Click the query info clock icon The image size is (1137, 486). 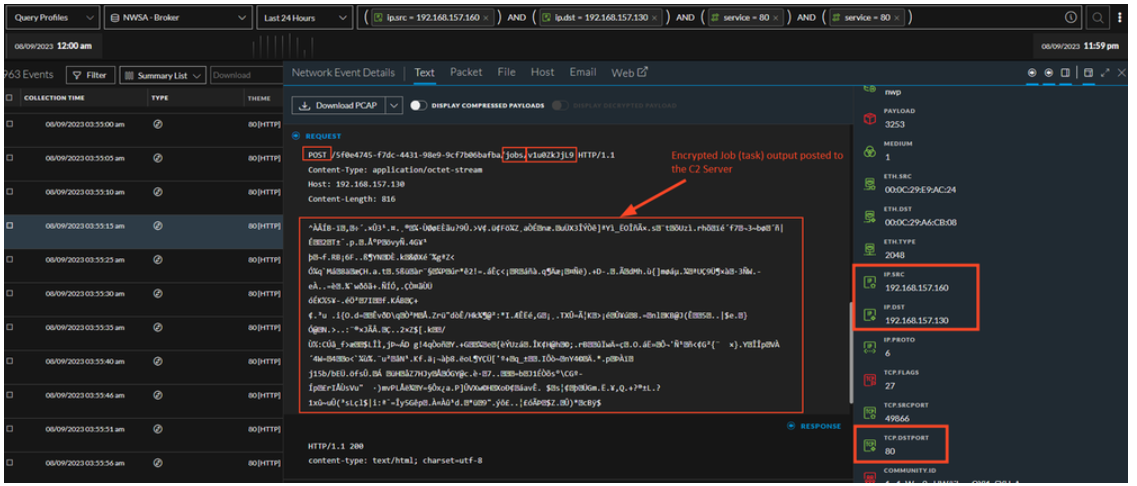tap(1071, 18)
